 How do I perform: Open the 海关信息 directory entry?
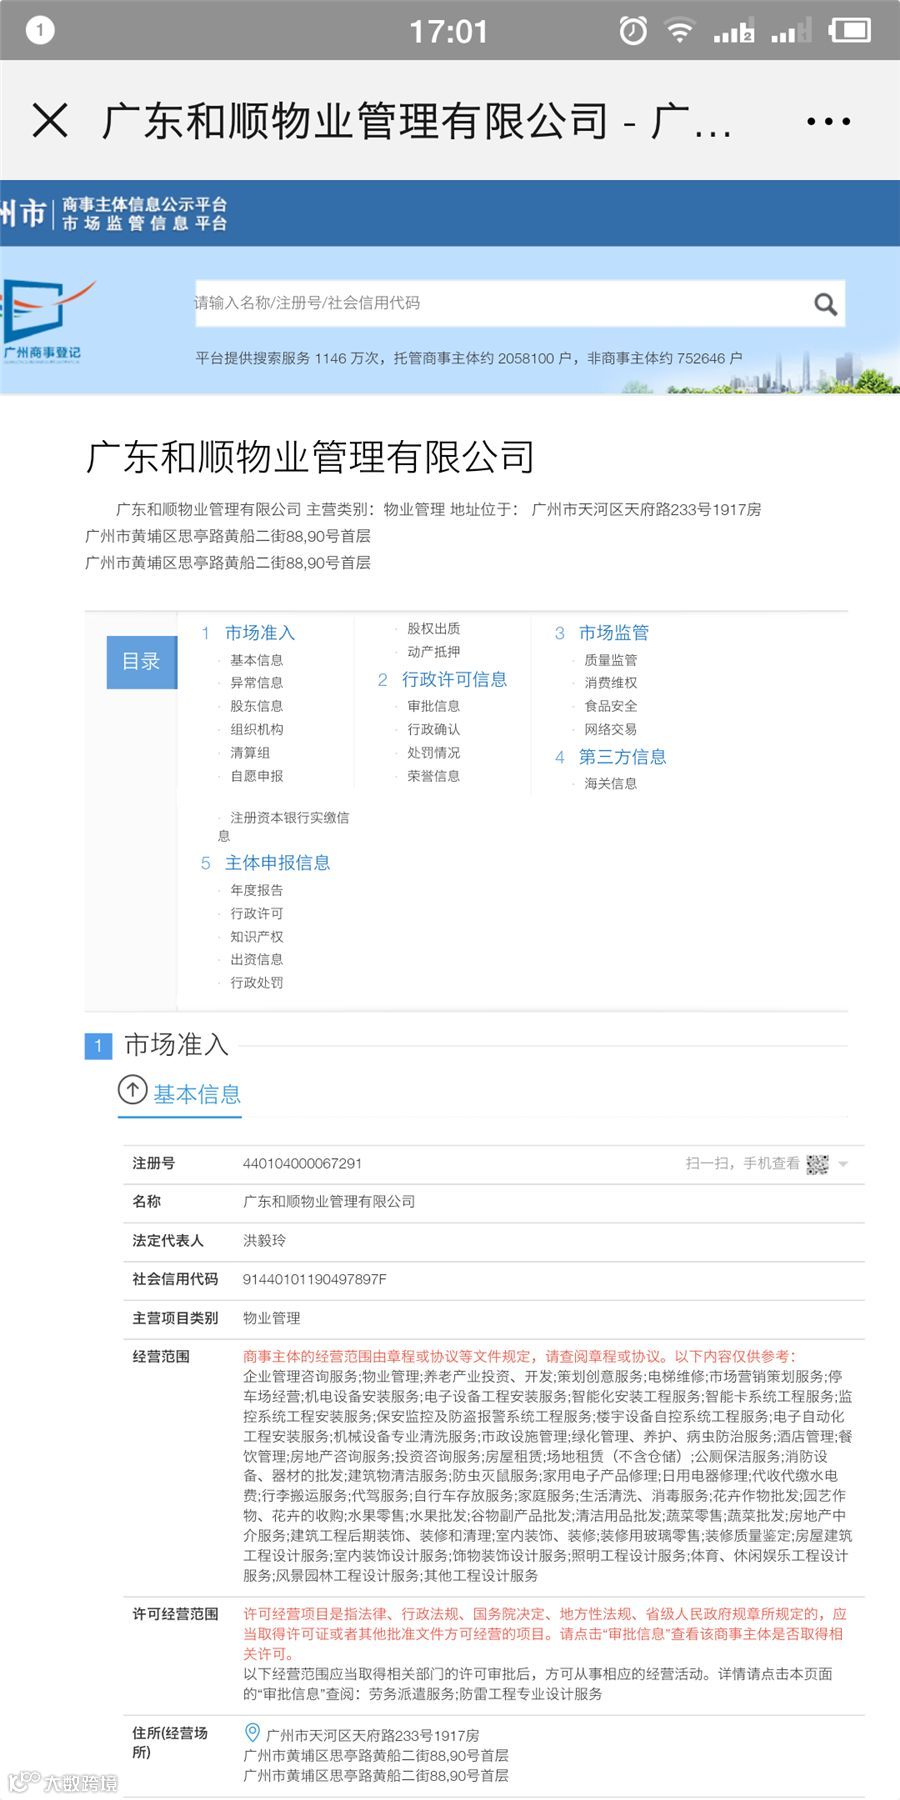coord(611,784)
